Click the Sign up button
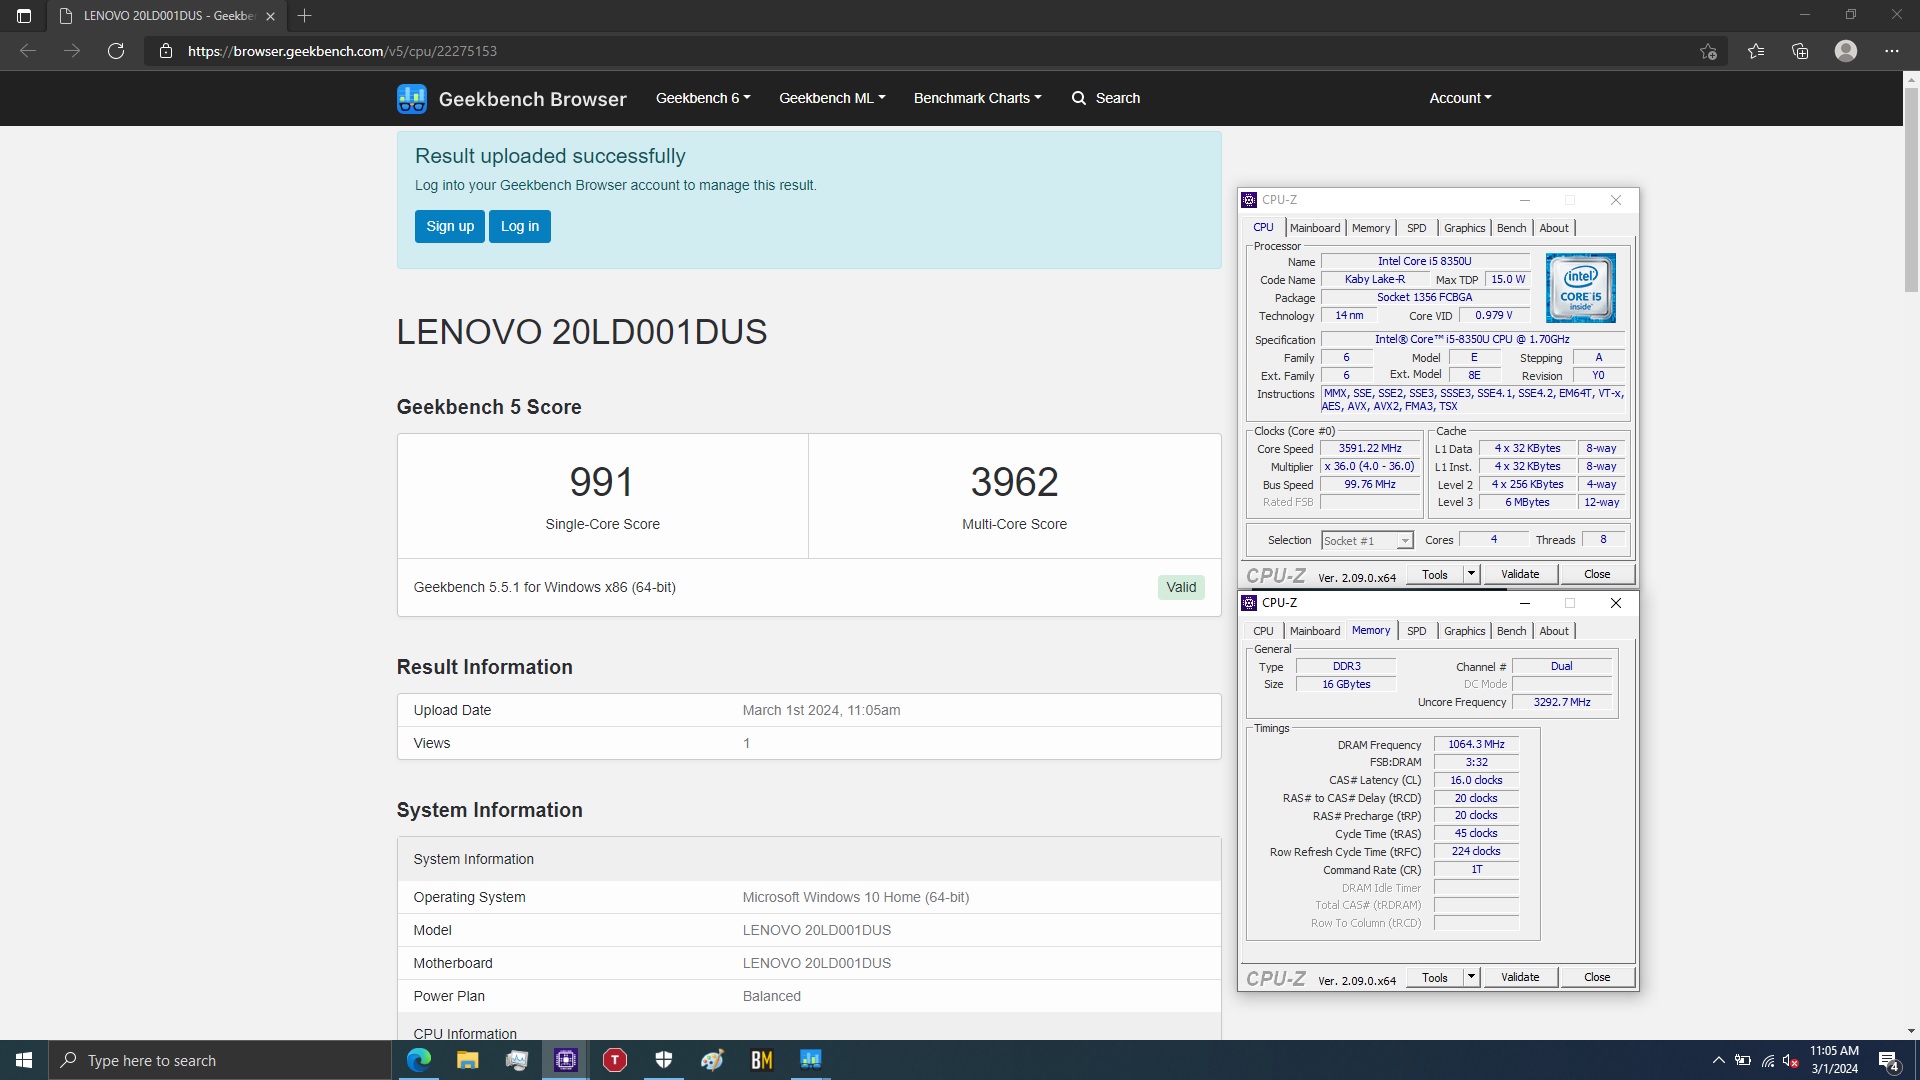This screenshot has height=1080, width=1920. pyautogui.click(x=450, y=226)
